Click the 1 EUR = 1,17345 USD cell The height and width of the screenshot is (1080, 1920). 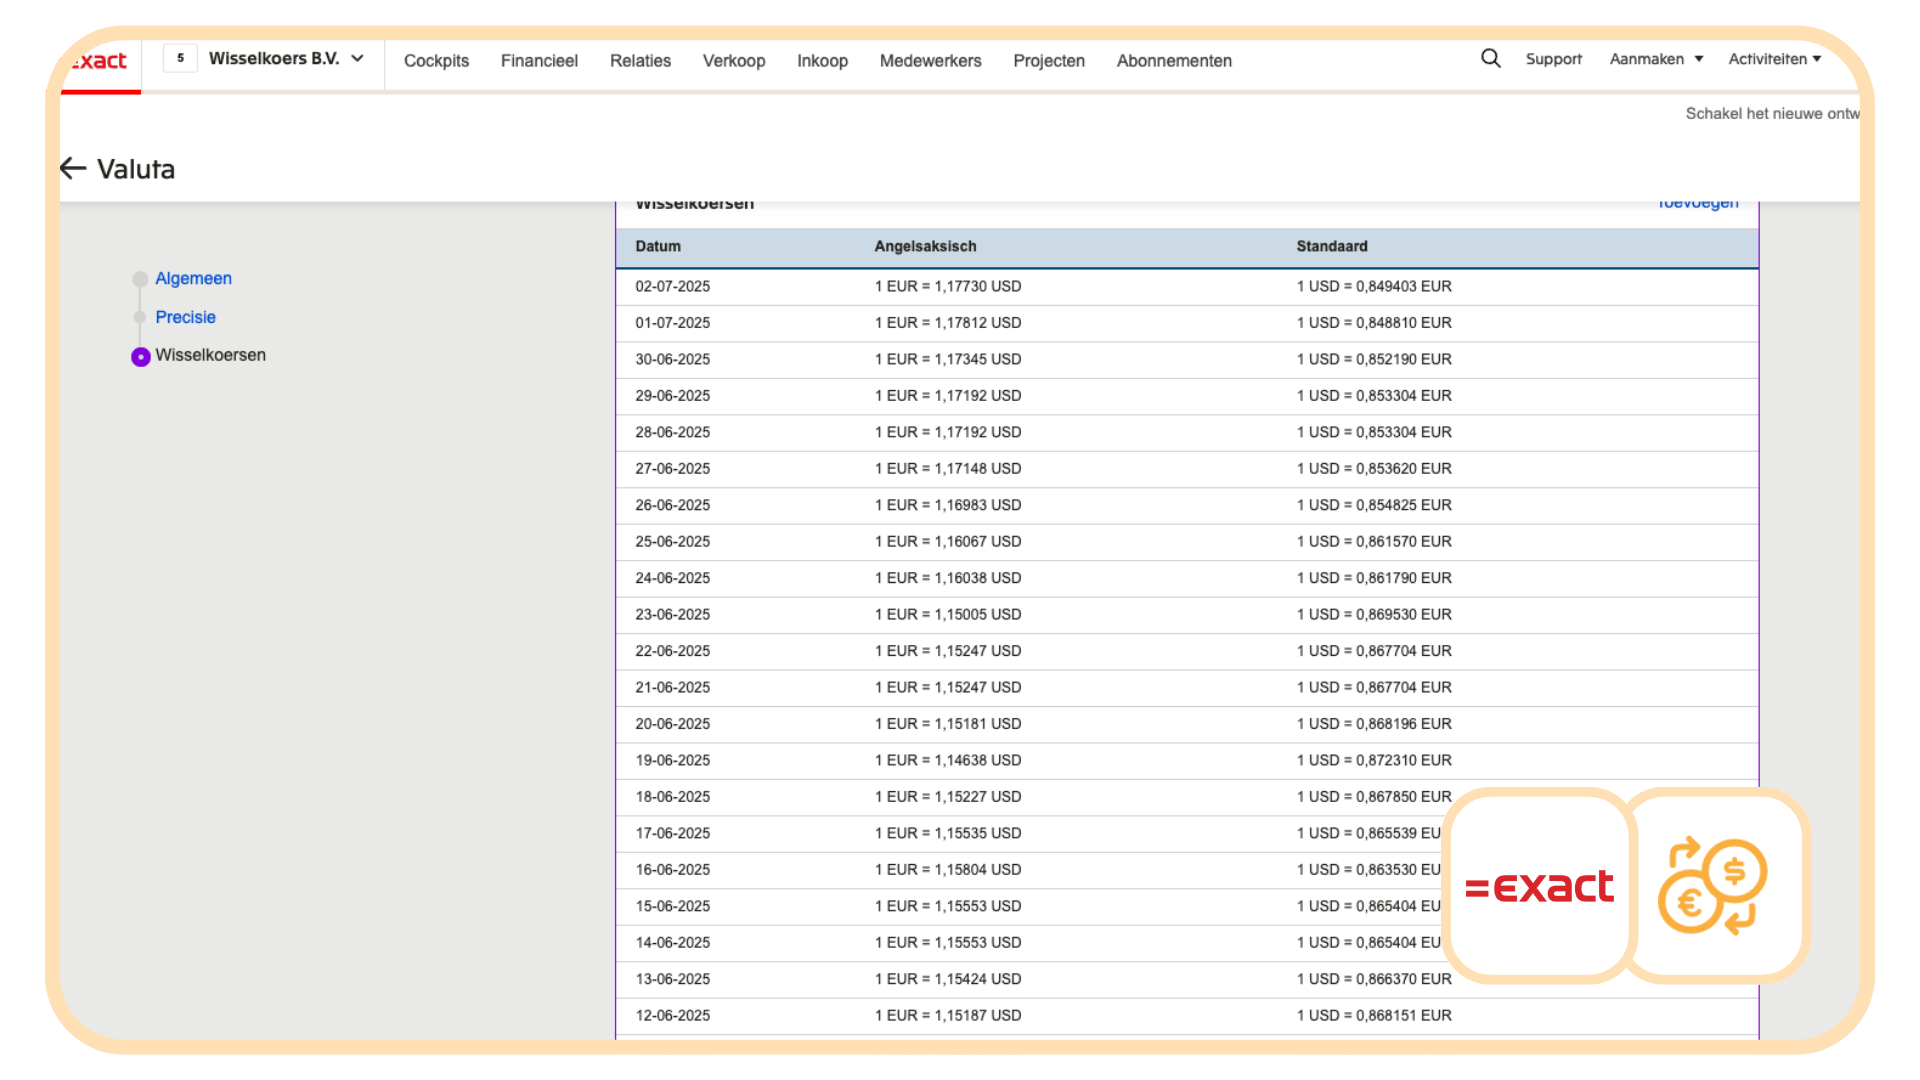click(x=948, y=359)
